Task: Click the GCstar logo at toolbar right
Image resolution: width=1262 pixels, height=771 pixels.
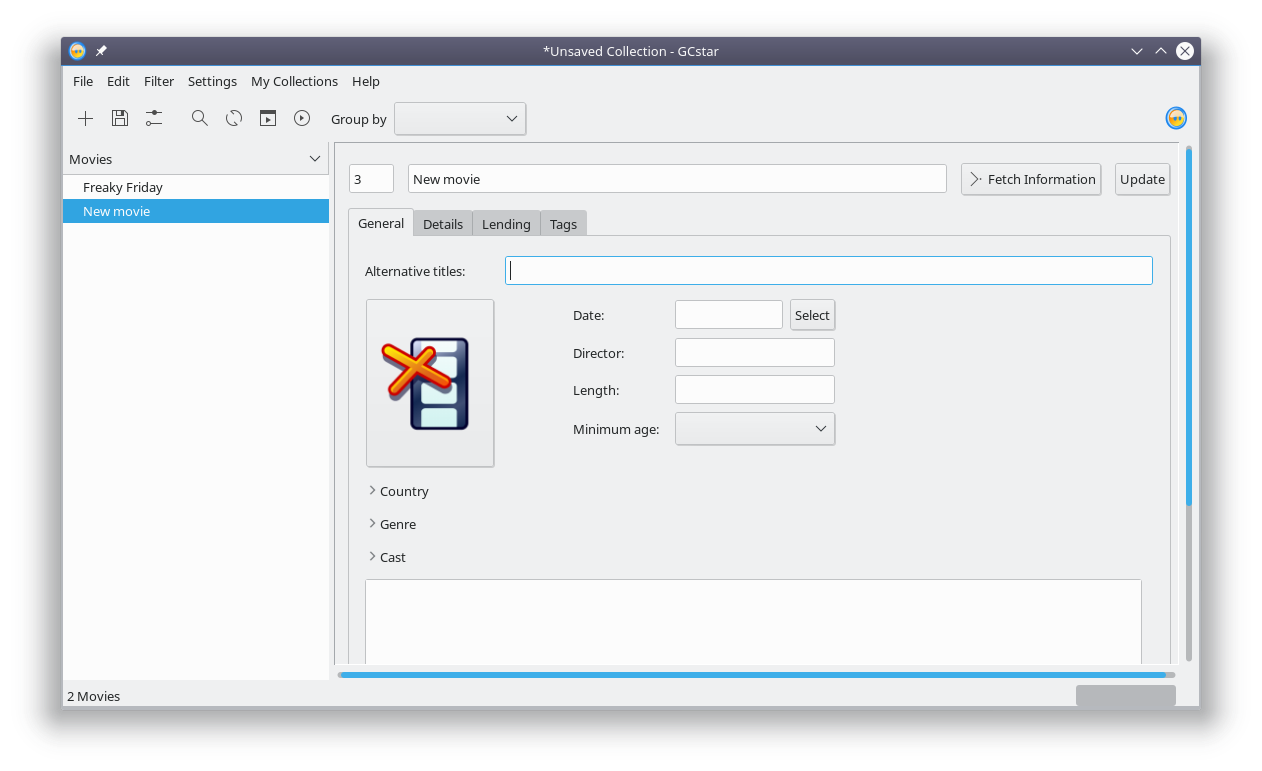Action: coord(1176,119)
